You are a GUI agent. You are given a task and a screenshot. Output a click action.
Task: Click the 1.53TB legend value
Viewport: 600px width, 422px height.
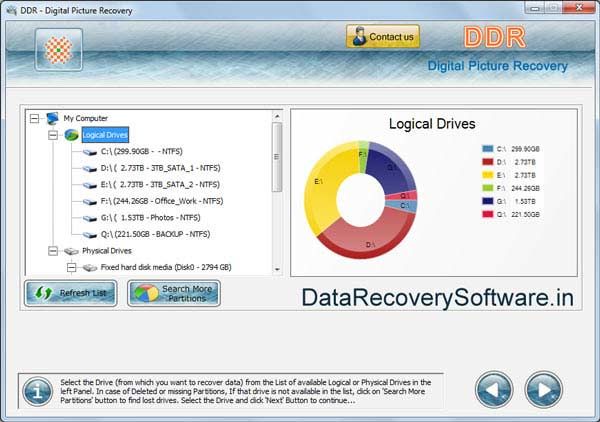click(x=525, y=201)
